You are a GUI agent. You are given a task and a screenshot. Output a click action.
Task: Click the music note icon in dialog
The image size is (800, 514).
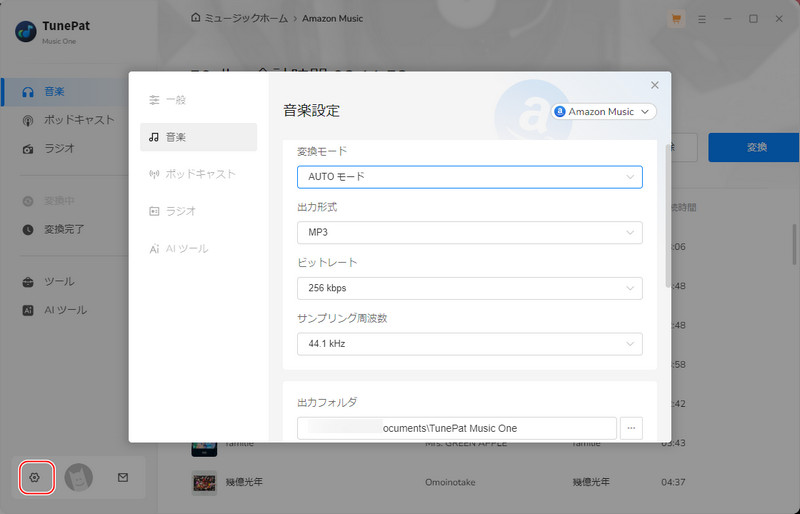click(154, 137)
